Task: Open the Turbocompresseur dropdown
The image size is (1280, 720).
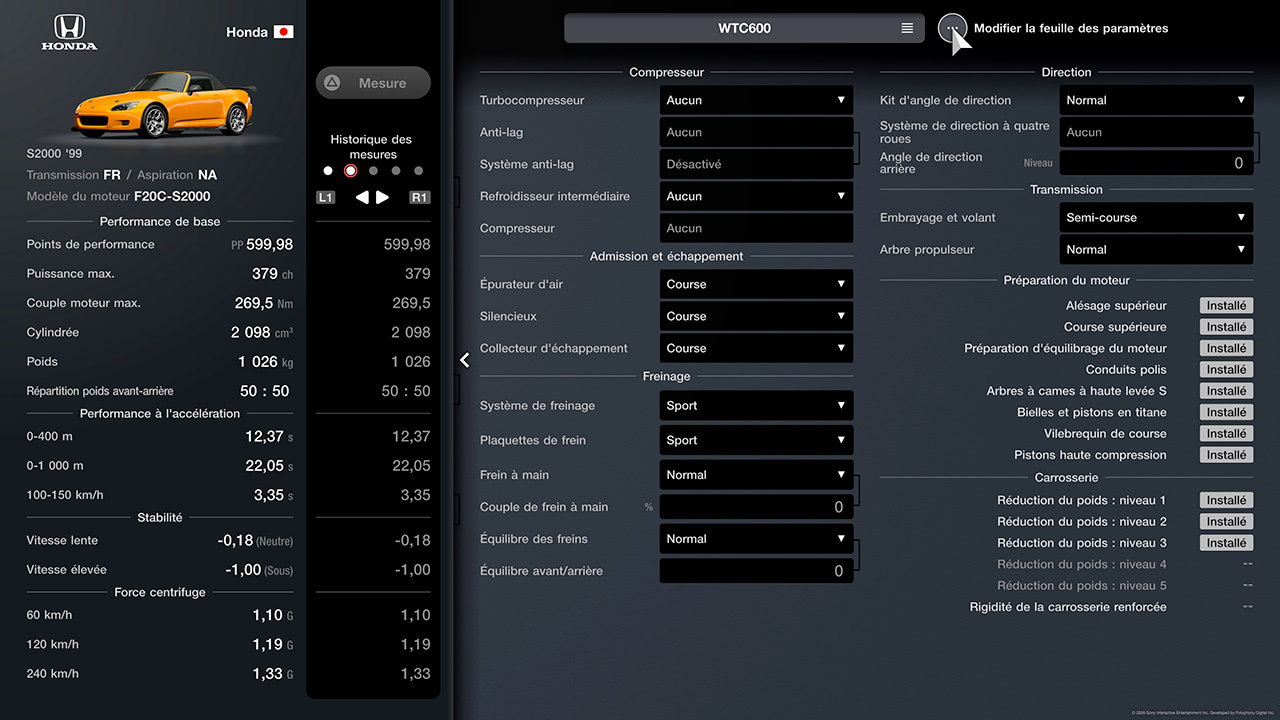Action: [756, 100]
